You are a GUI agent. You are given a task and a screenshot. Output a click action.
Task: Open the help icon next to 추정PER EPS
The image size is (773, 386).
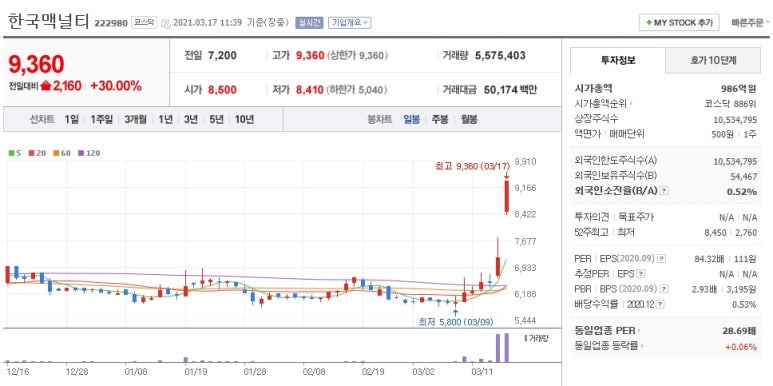[x=640, y=274]
